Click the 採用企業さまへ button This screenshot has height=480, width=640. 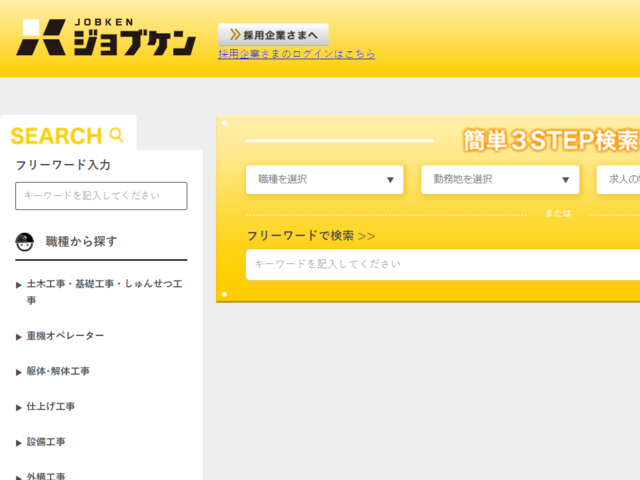click(273, 34)
